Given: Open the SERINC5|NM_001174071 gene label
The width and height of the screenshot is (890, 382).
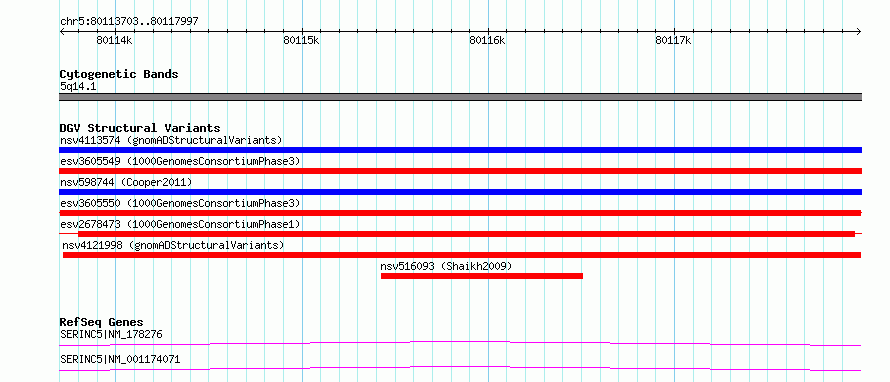Looking at the screenshot, I should pos(120,359).
